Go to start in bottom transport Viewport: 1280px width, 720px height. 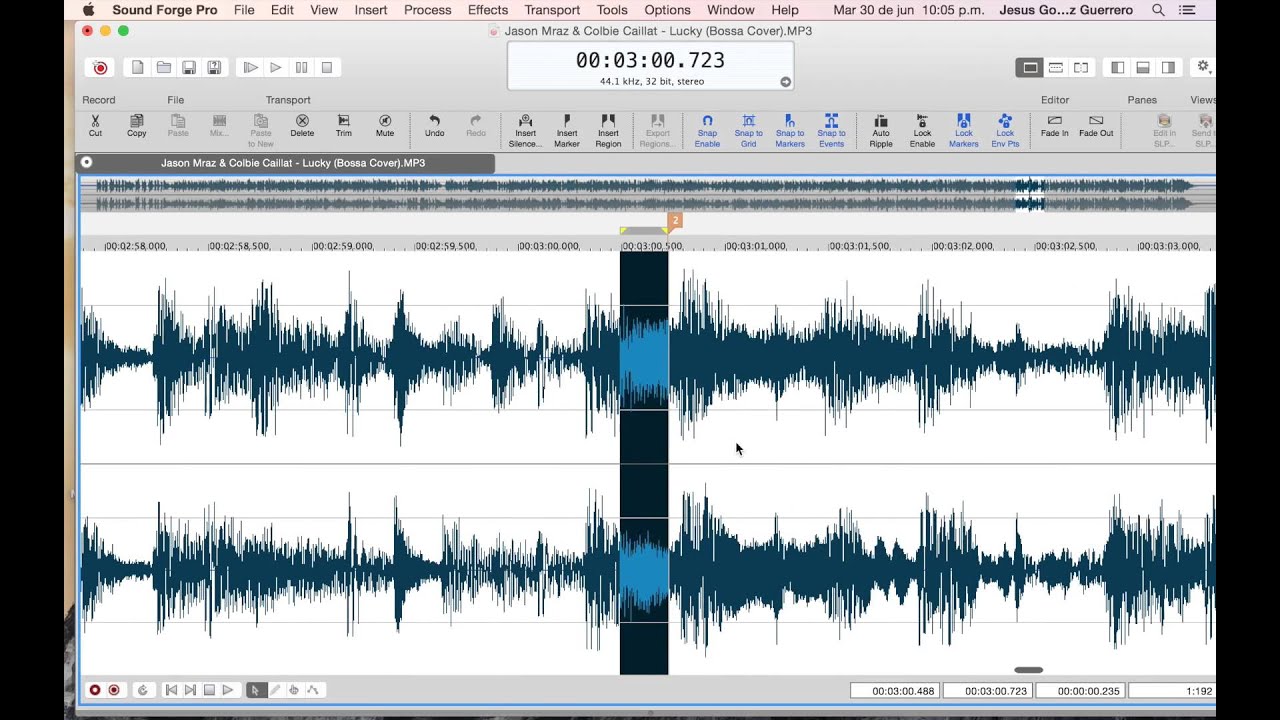(171, 690)
